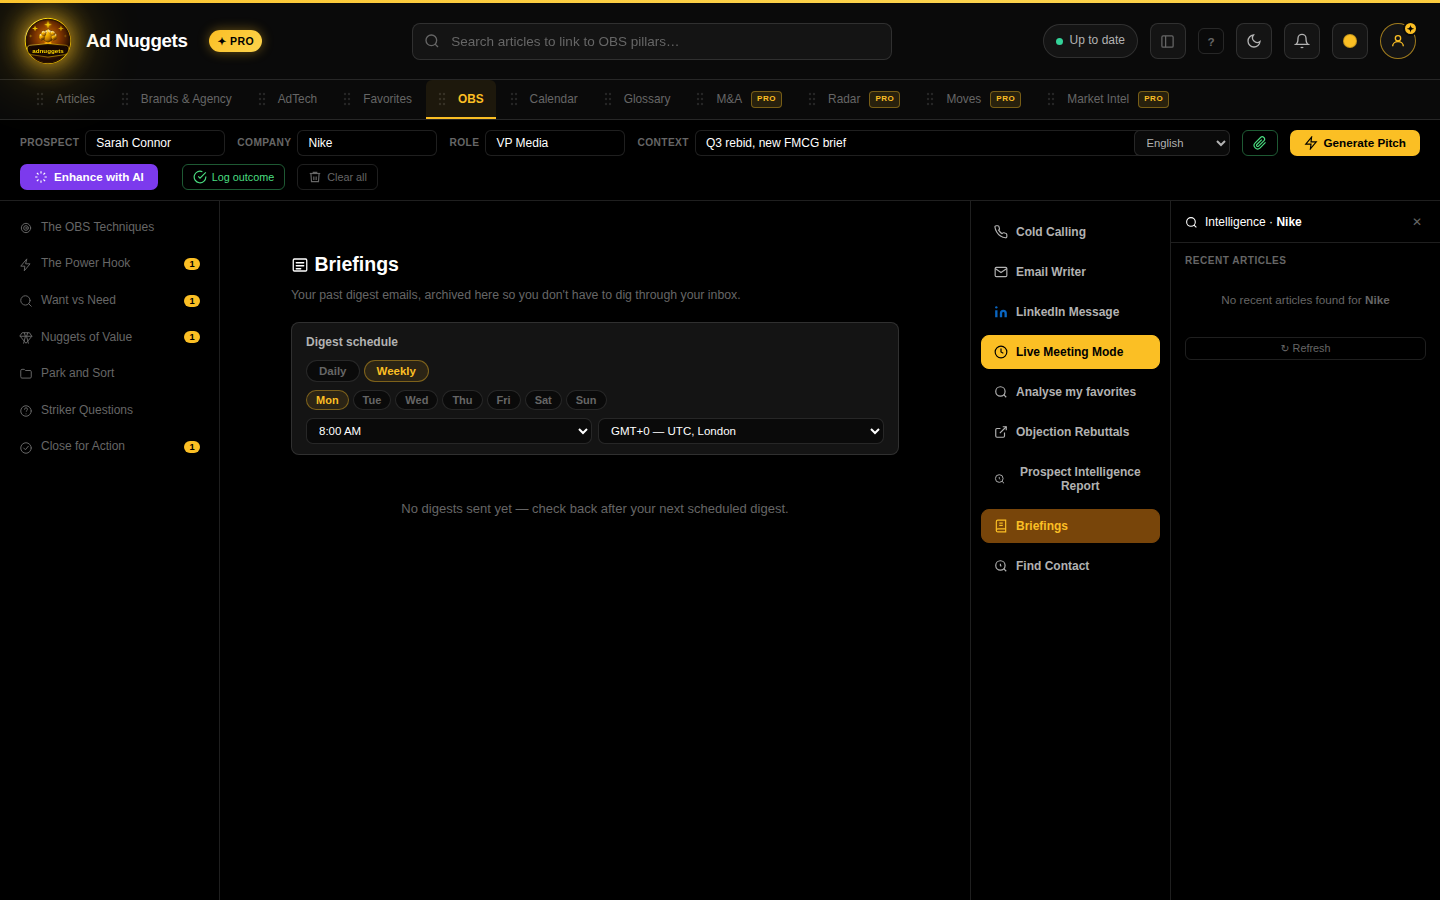Attach a file with the paperclip icon
Screen dimensions: 1440x900
pyautogui.click(x=1260, y=143)
